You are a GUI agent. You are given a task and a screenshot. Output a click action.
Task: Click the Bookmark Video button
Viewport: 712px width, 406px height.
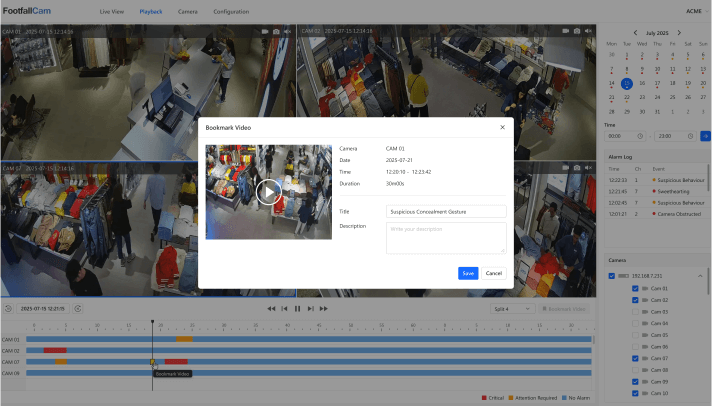(564, 309)
